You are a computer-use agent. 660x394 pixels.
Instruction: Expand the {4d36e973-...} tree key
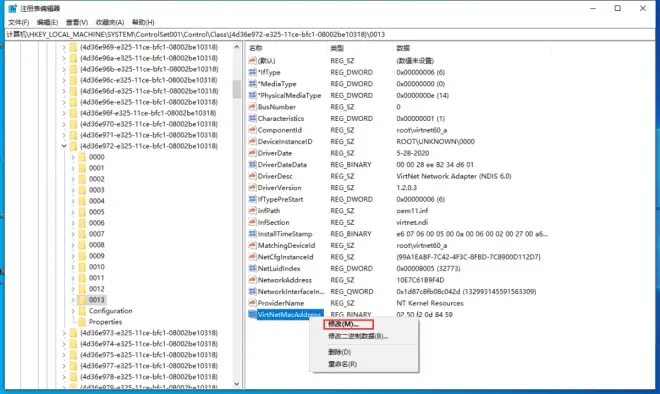64,333
